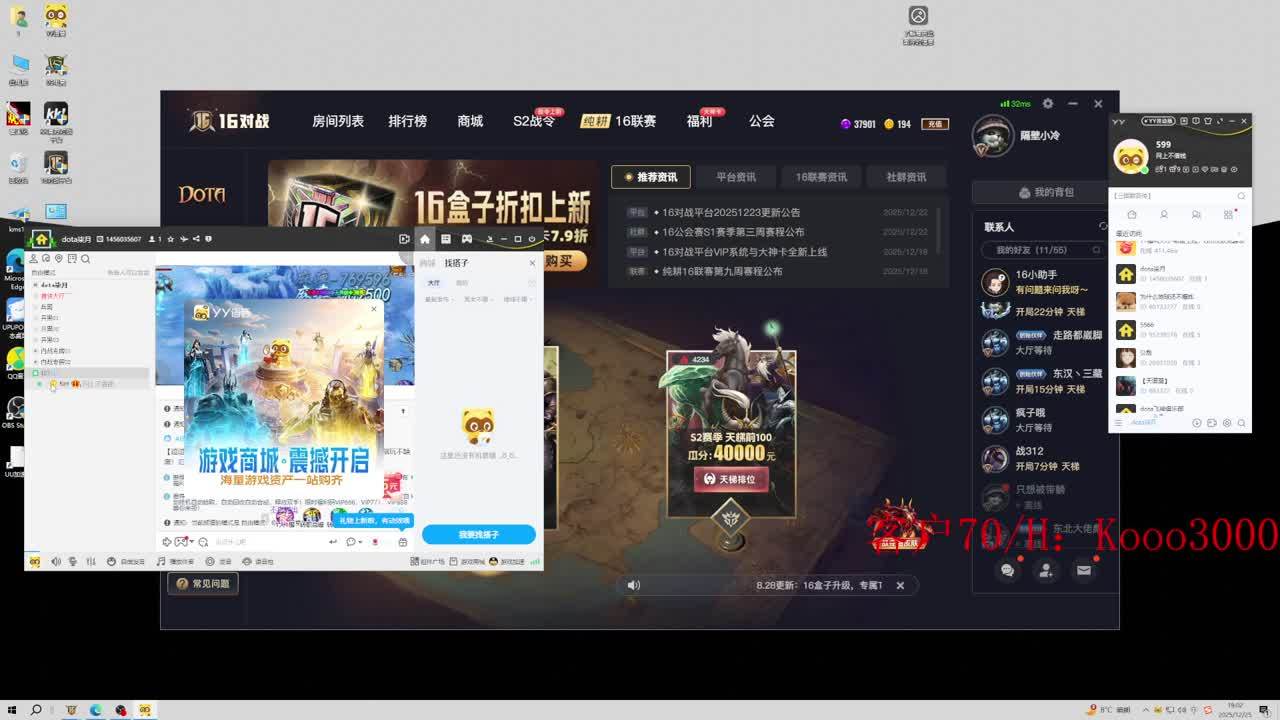Click add friend icon in 16对战
The width and height of the screenshot is (1280, 720).
1045,570
